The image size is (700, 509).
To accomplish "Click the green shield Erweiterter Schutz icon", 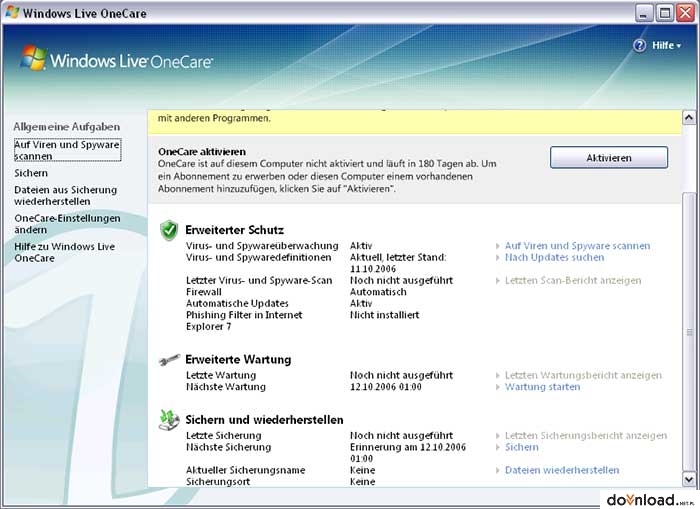I will pyautogui.click(x=169, y=230).
